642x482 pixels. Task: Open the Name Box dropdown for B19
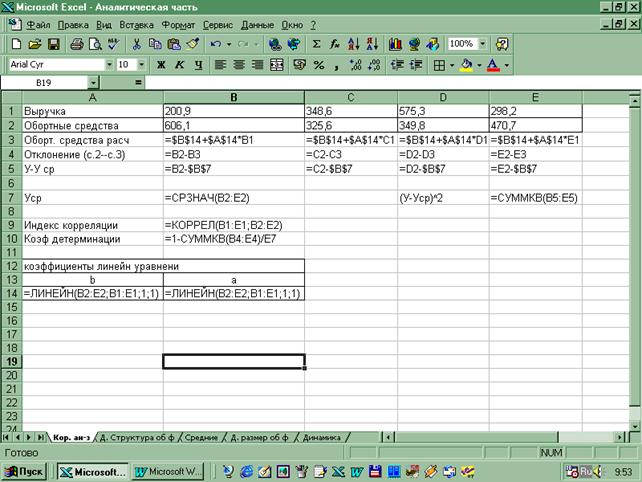click(x=93, y=83)
